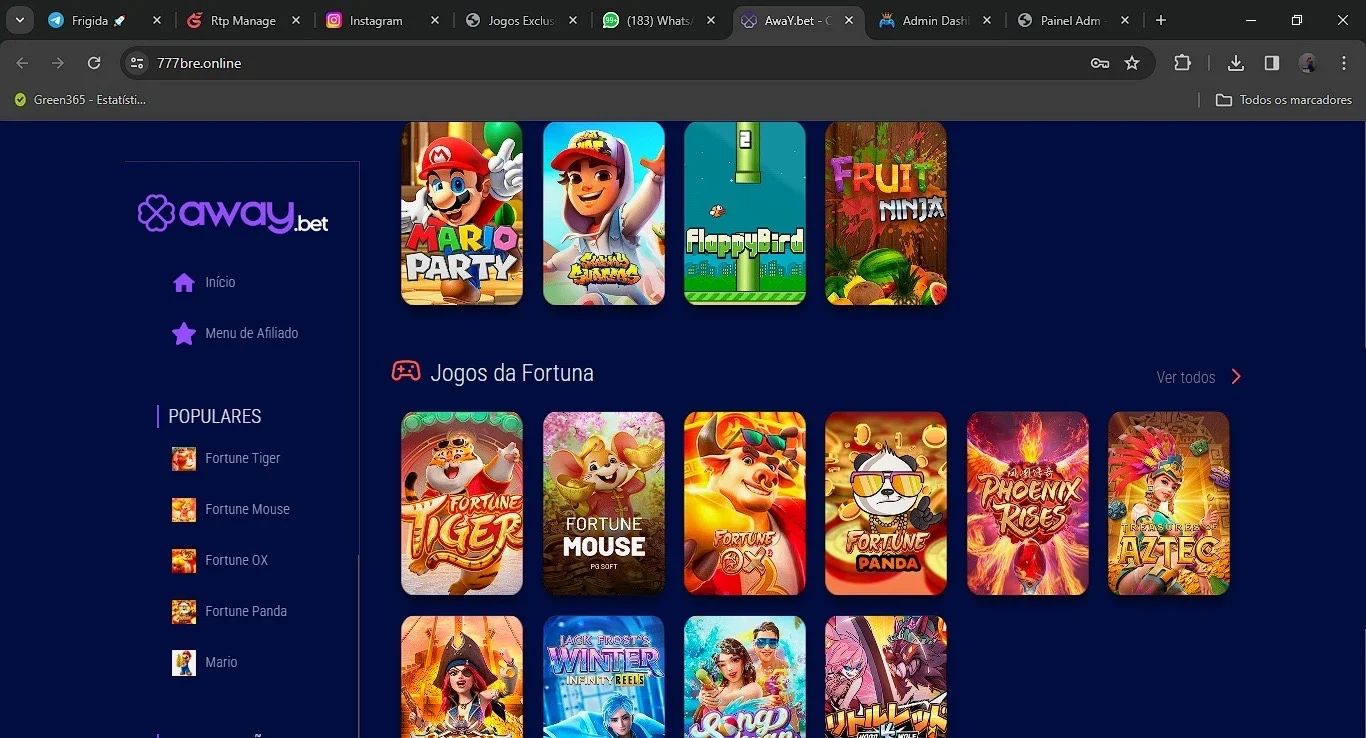Select the Fortune OX game card
The width and height of the screenshot is (1366, 738).
point(745,503)
